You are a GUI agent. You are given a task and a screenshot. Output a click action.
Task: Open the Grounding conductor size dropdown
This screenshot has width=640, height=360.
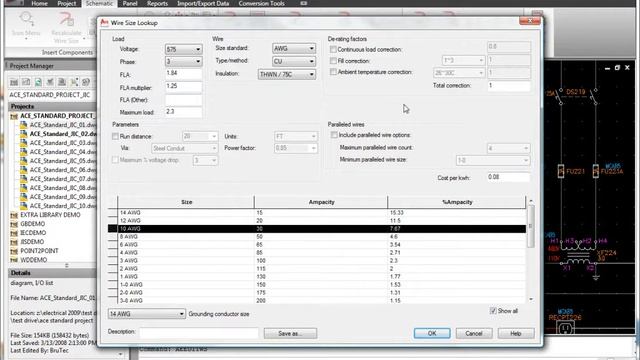point(147,314)
